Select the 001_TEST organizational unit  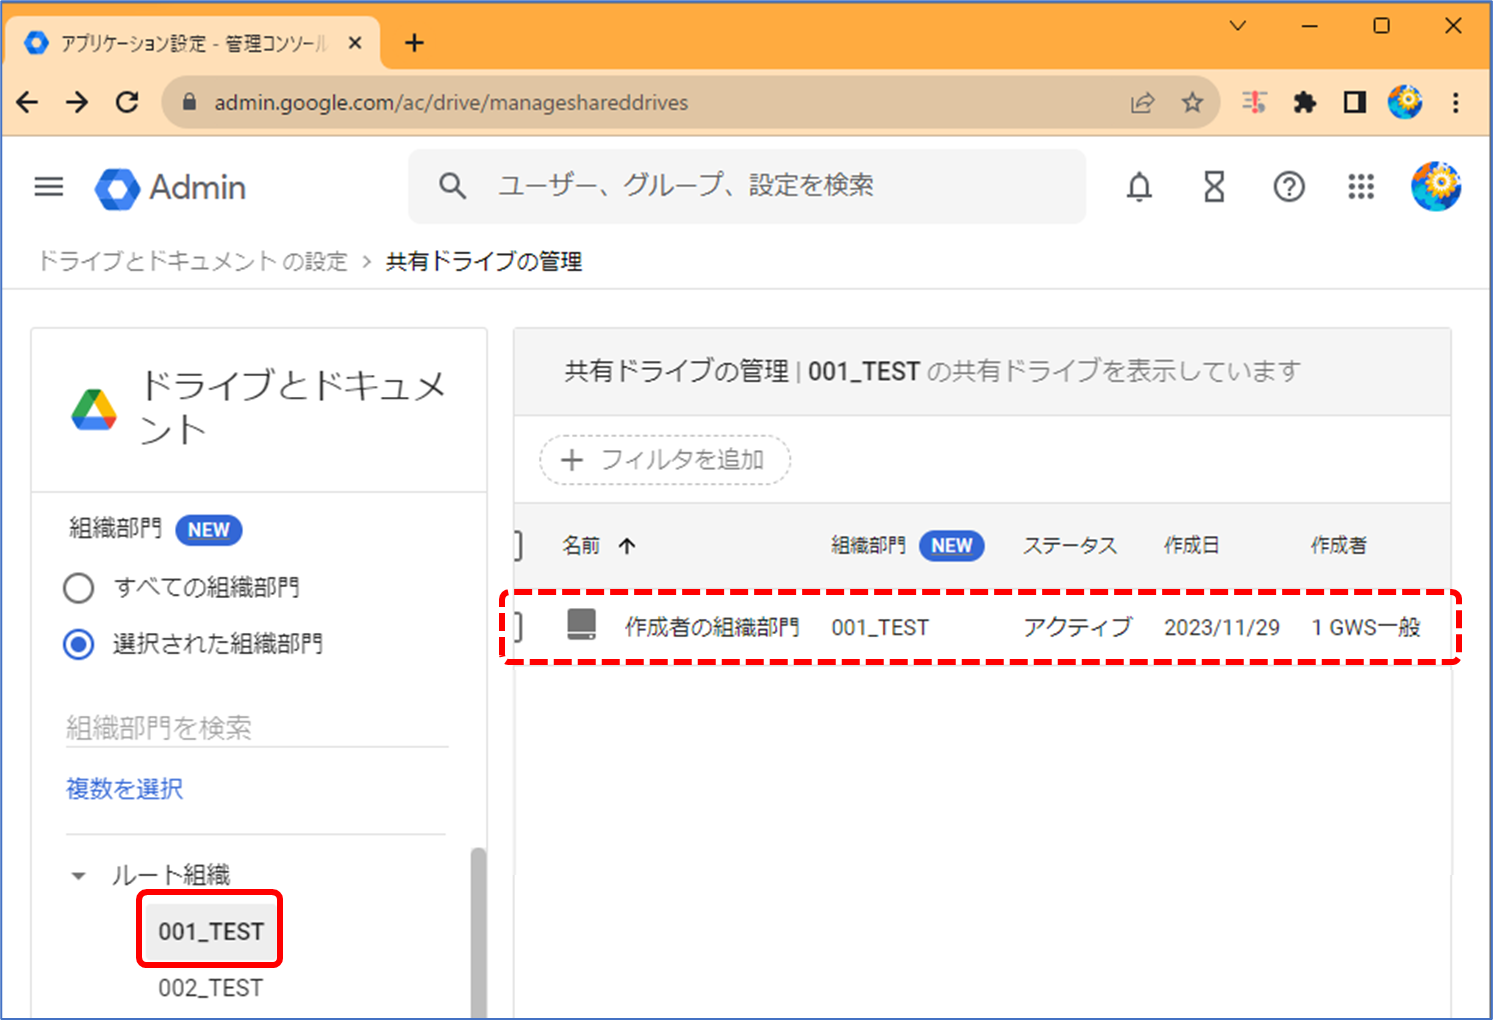point(211,931)
